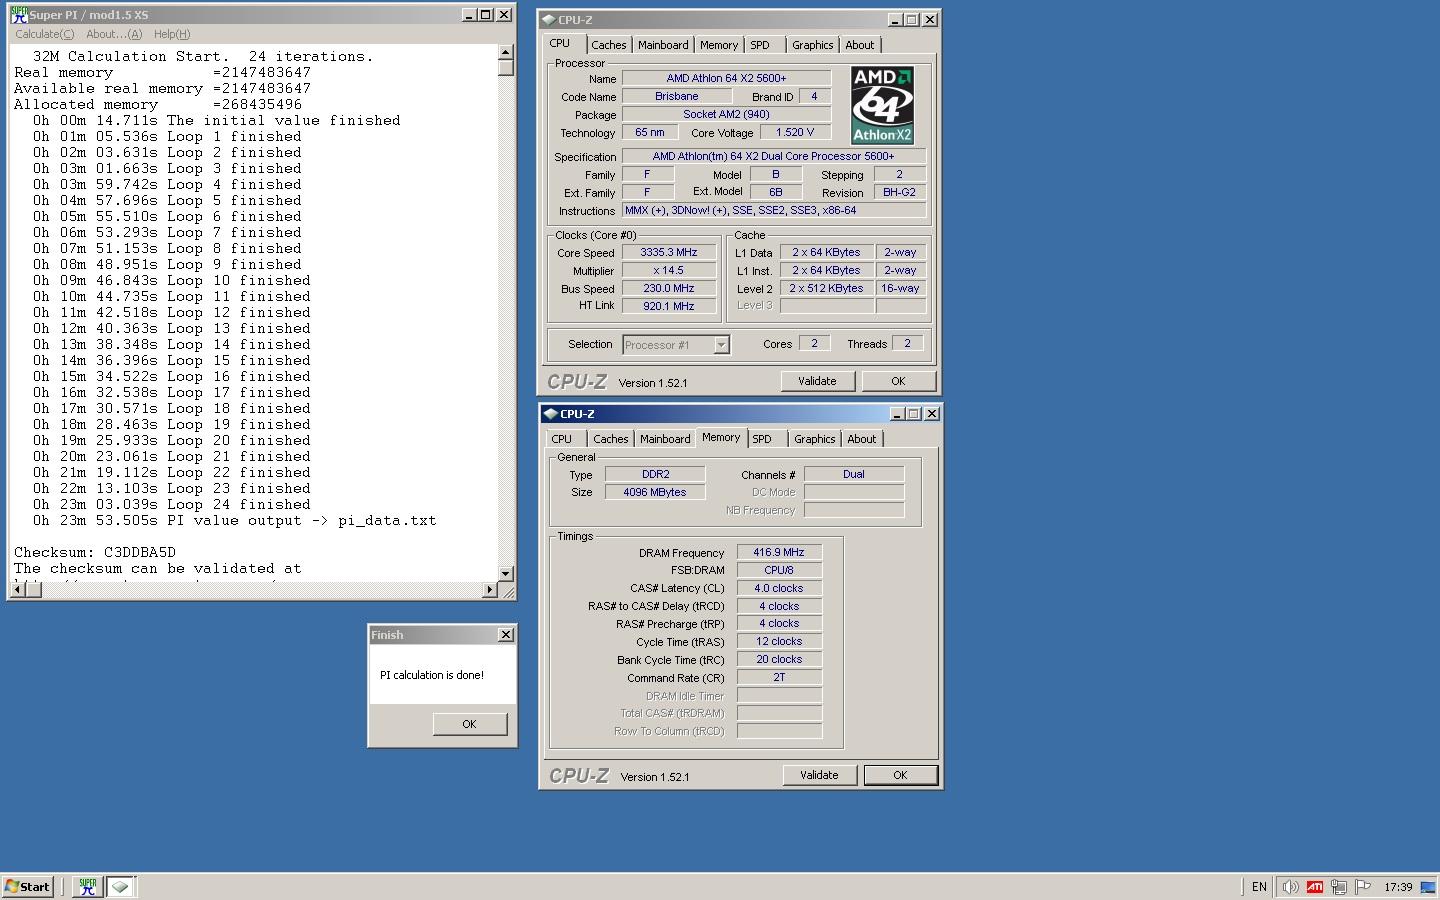Click the AMD Athlon 64 X2 logo
The height and width of the screenshot is (900, 1440).
click(882, 105)
